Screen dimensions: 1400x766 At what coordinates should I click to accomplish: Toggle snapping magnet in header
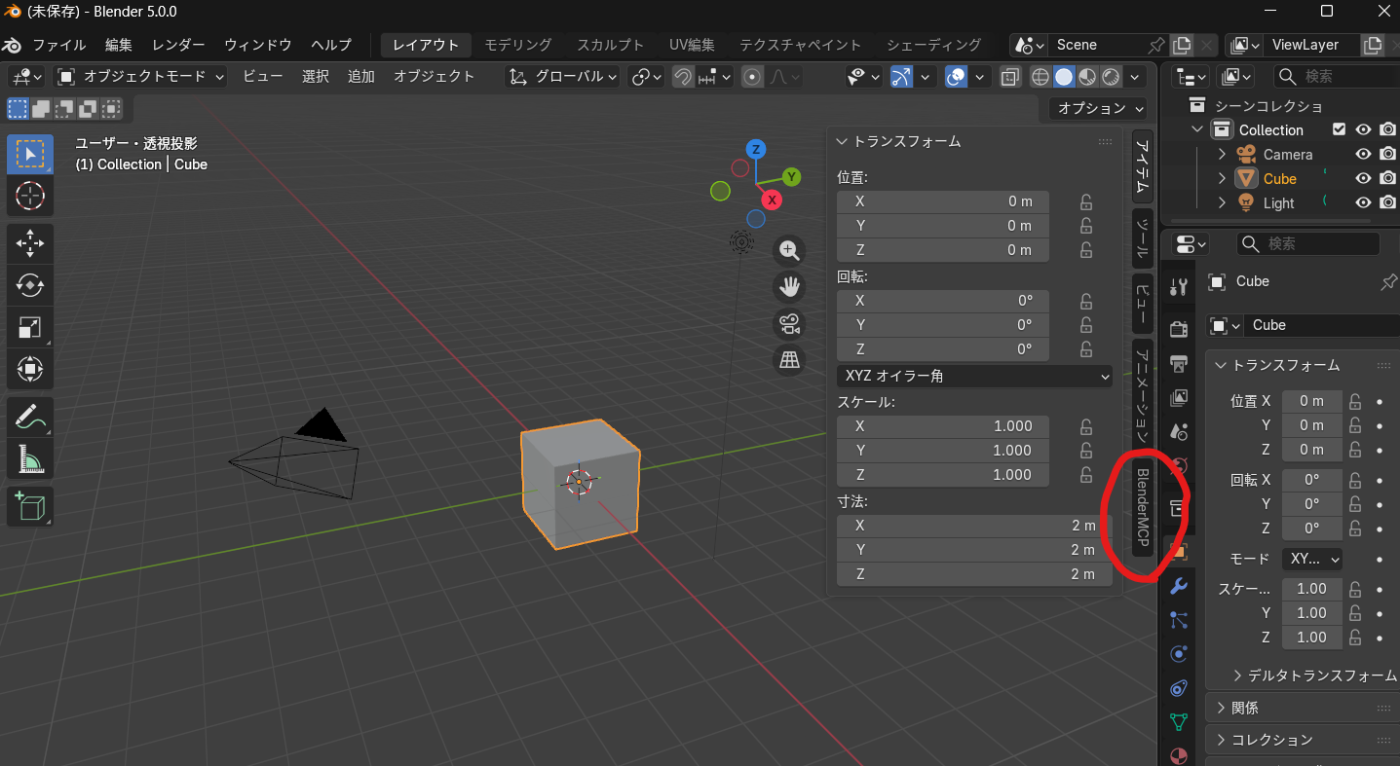683,76
